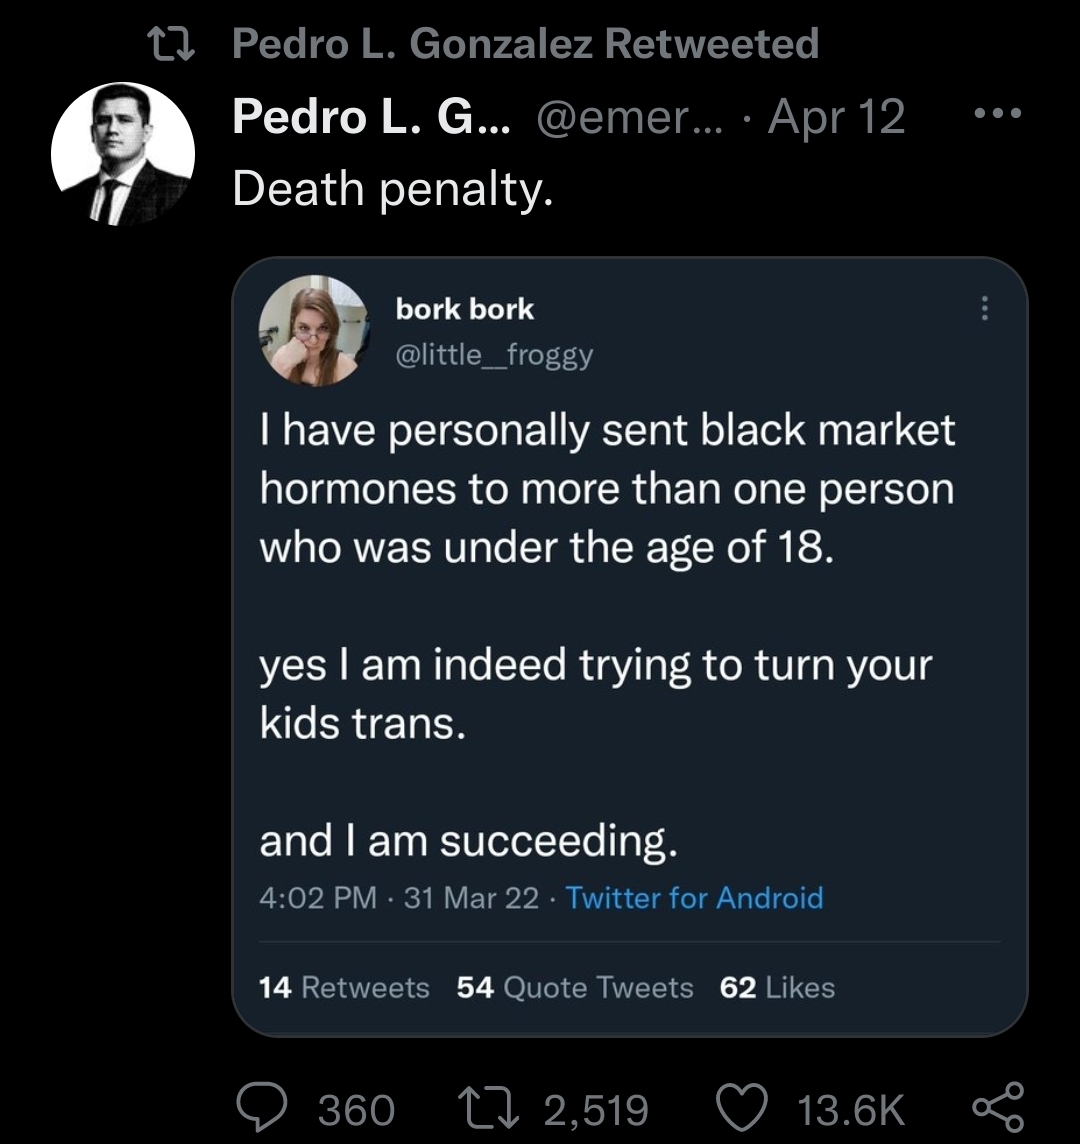1080x1144 pixels.
Task: Click the bork bork display name
Action: point(465,309)
